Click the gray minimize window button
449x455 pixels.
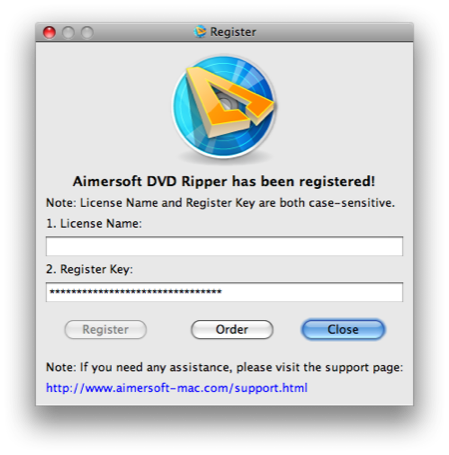coord(68,32)
